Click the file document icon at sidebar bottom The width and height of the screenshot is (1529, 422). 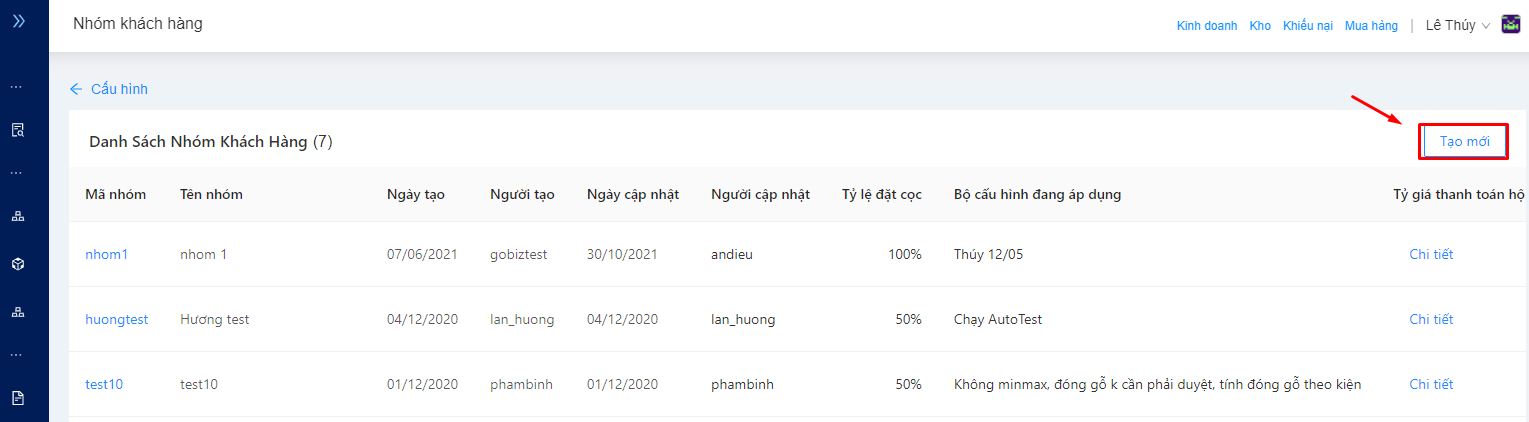click(18, 398)
